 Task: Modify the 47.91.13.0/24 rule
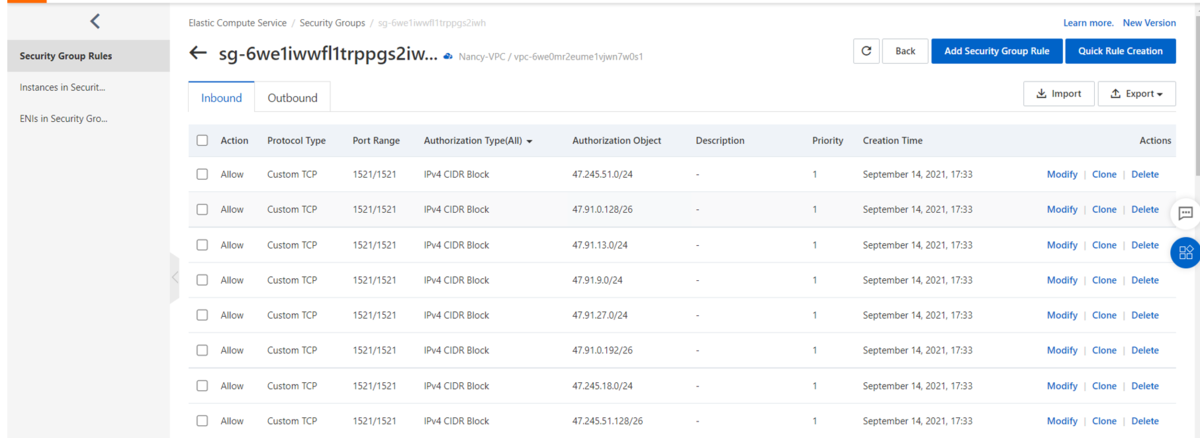[1062, 245]
